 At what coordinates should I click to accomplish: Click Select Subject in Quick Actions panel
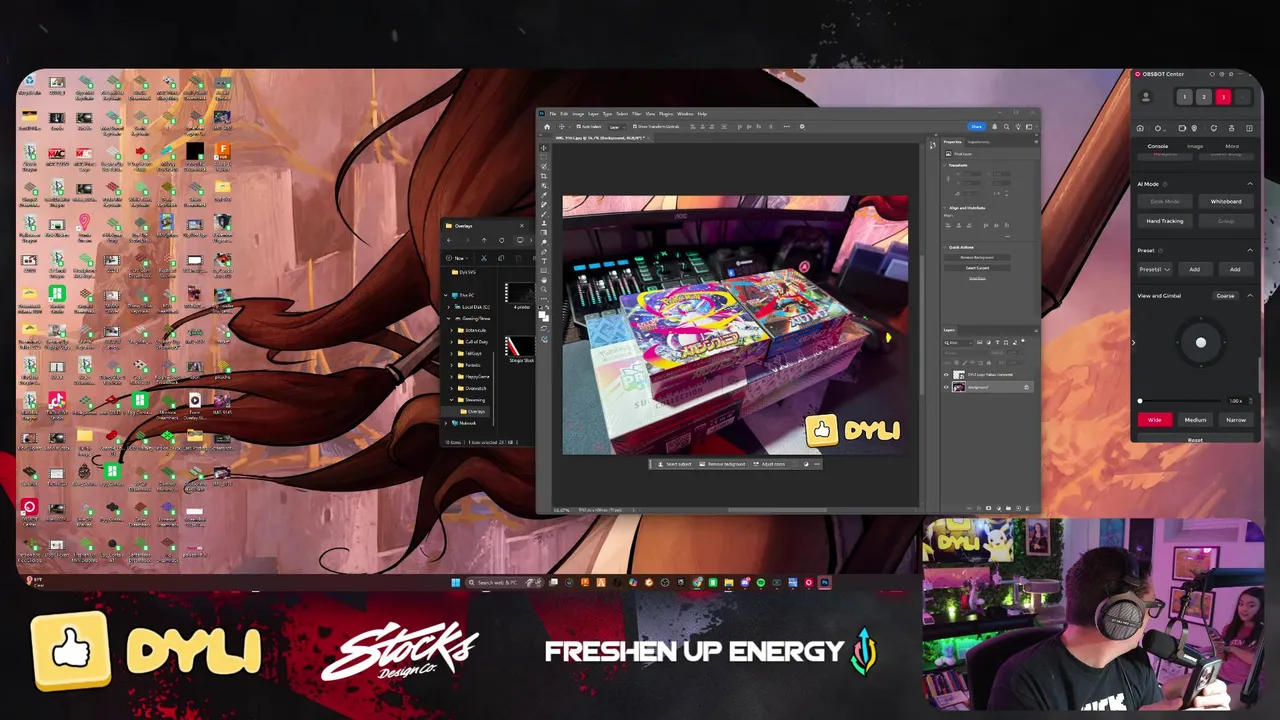(977, 268)
